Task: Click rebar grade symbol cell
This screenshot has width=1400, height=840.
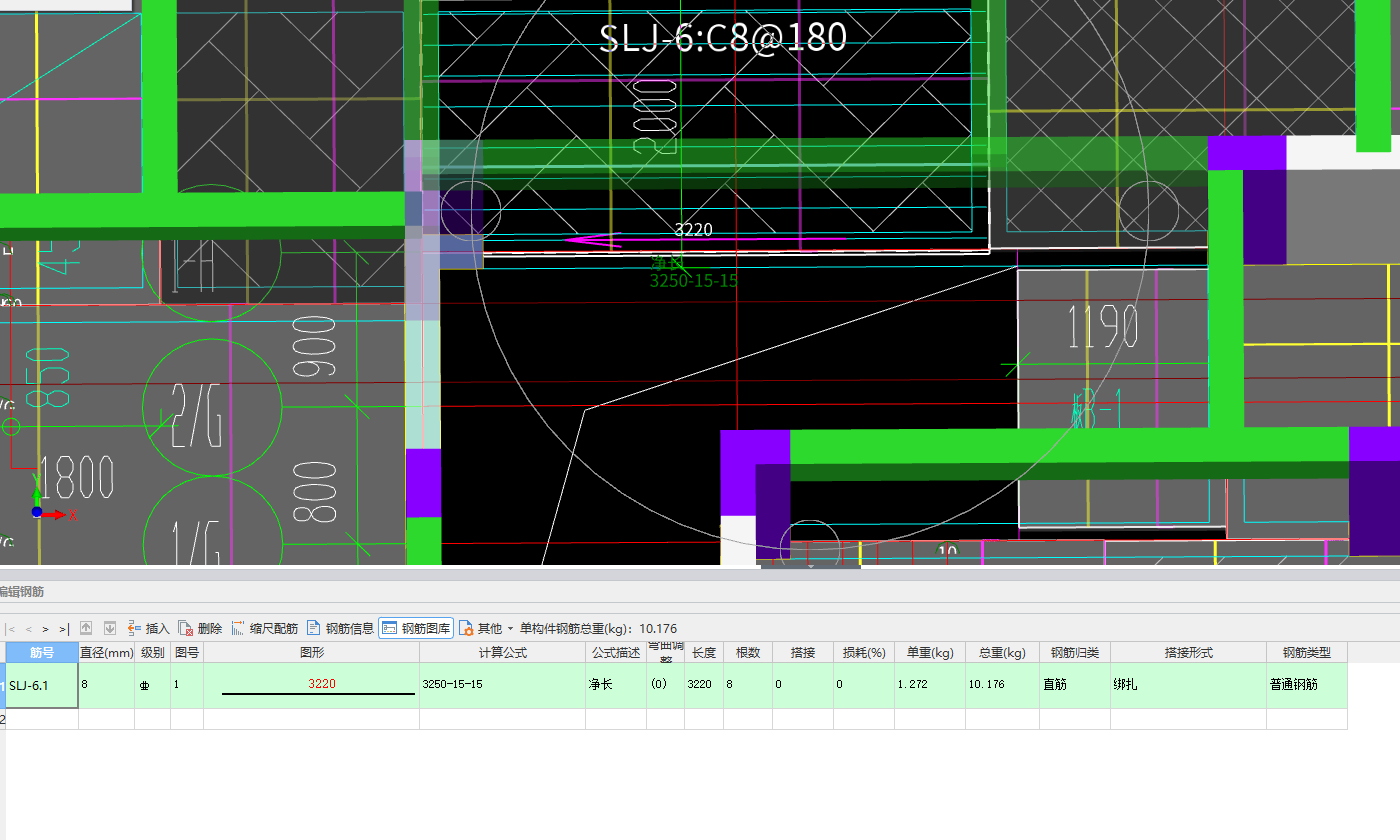Action: point(152,685)
